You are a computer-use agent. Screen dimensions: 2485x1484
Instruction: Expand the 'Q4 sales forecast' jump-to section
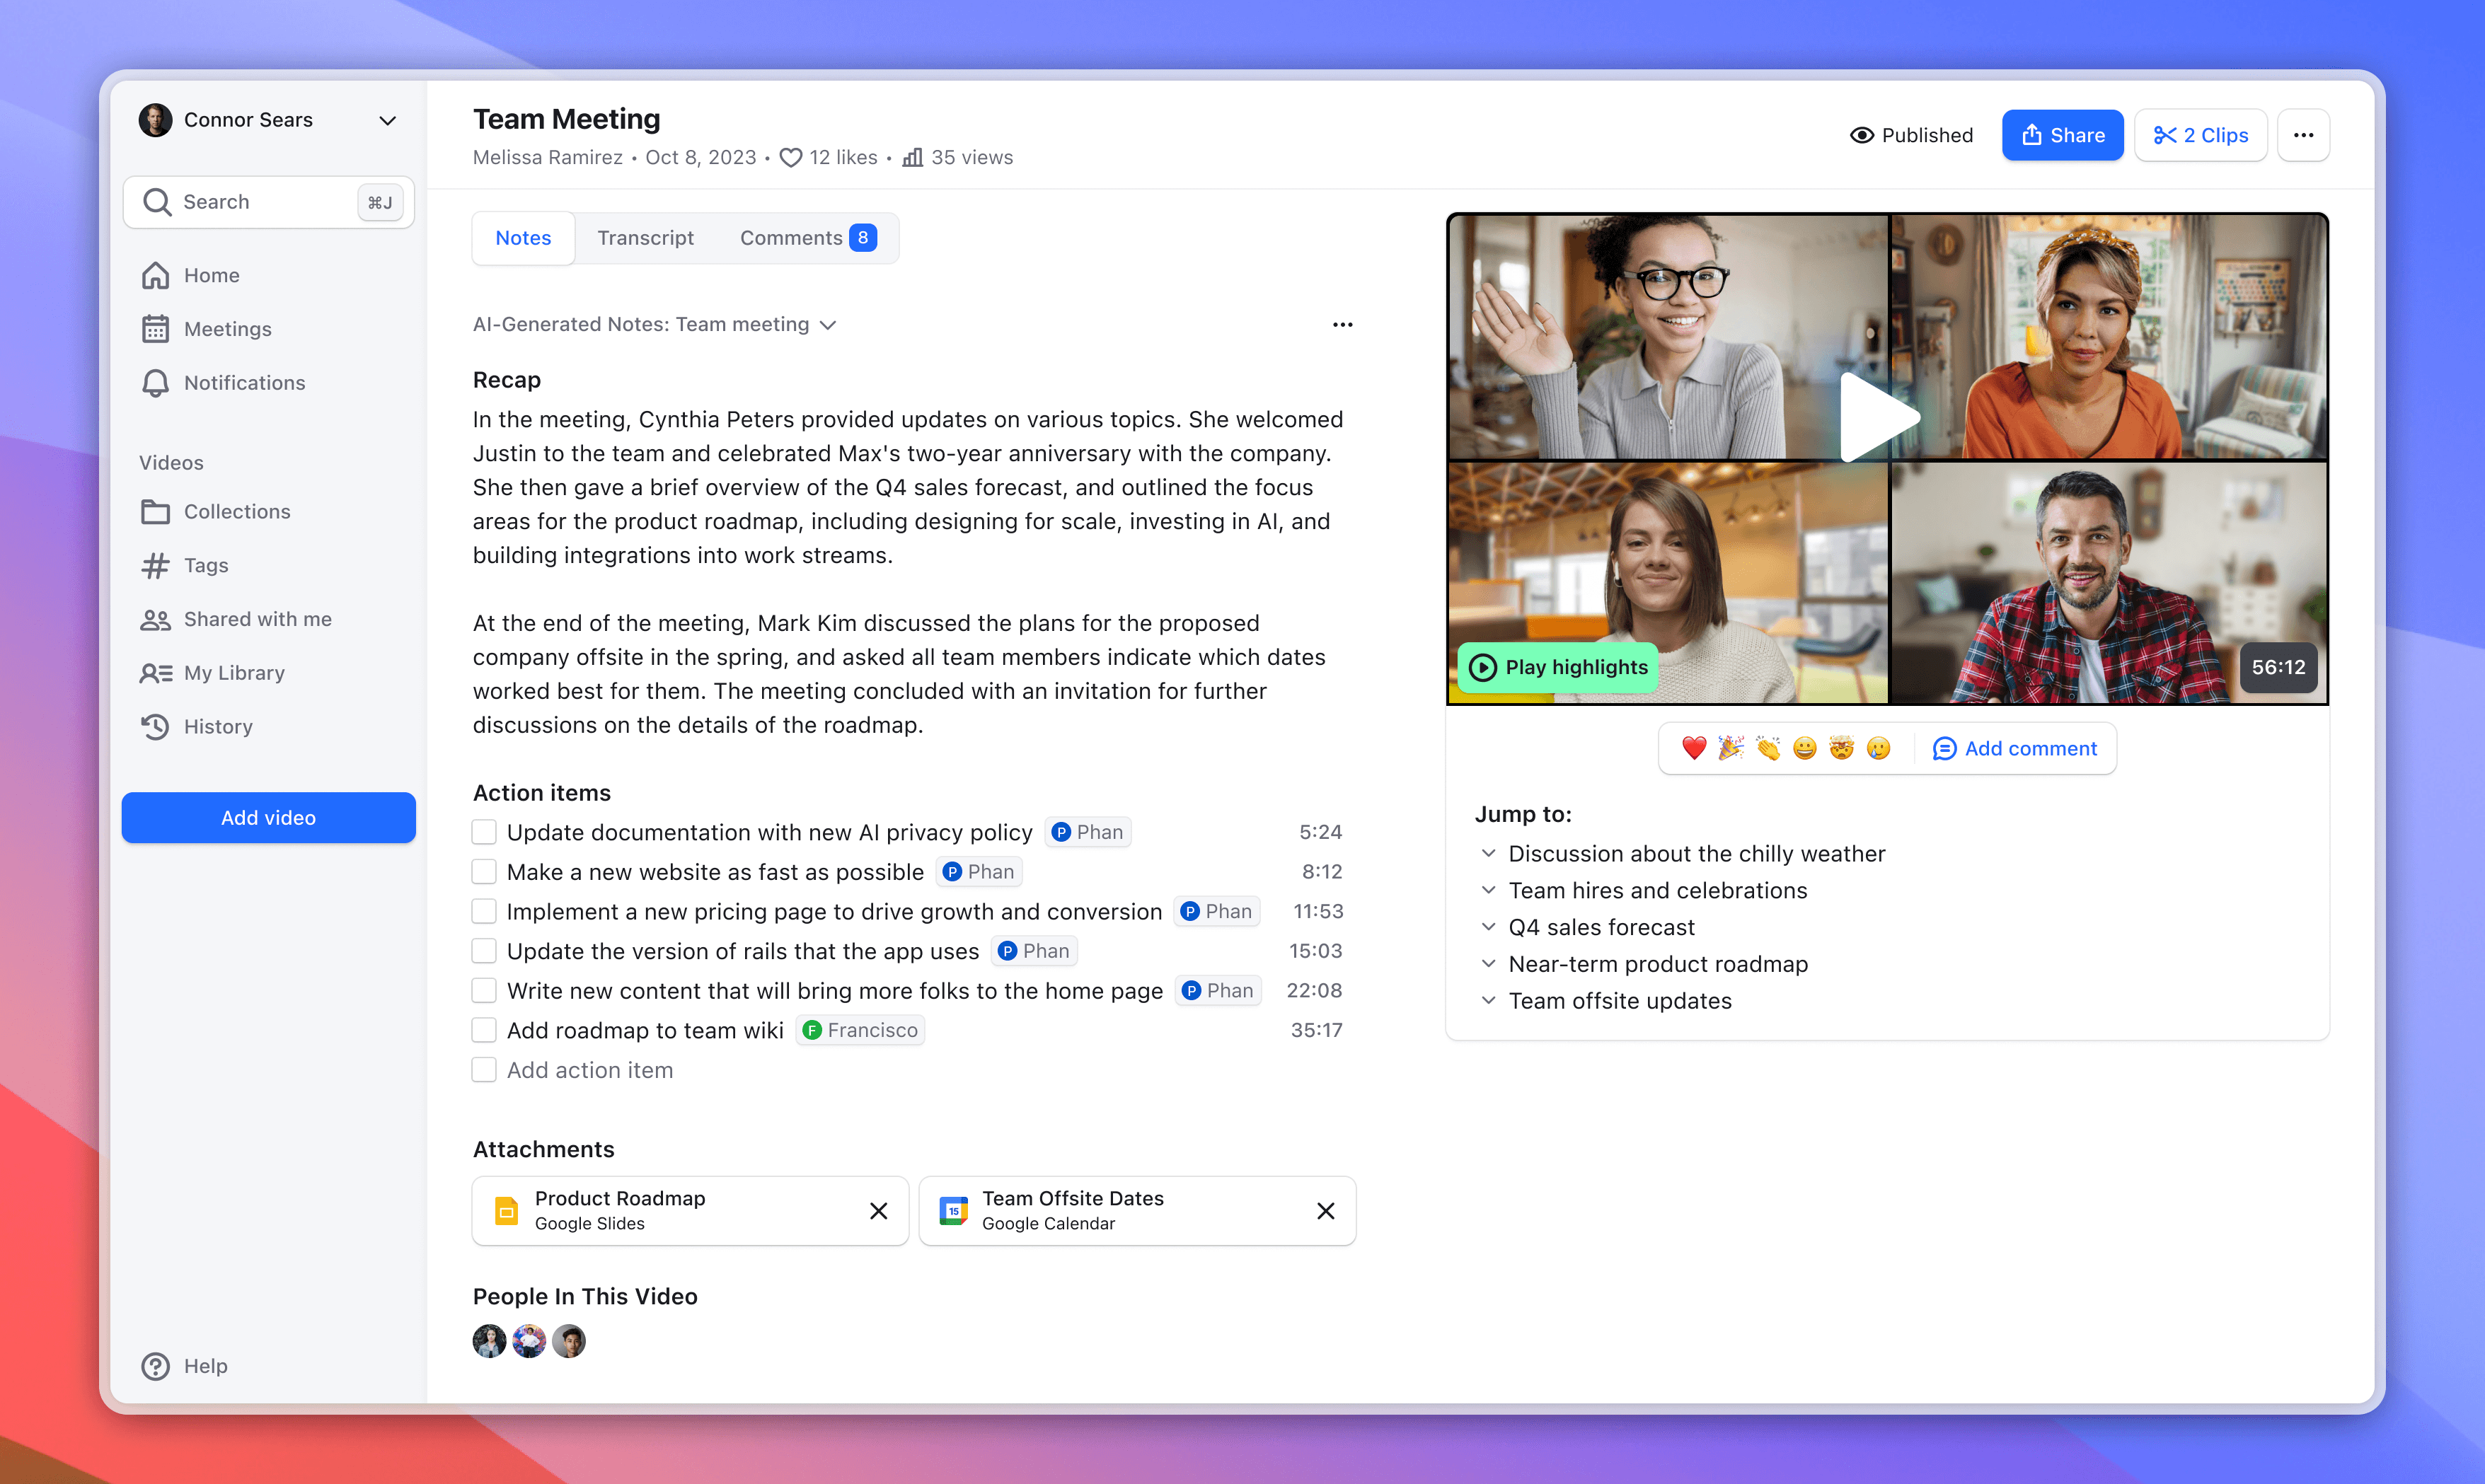(1489, 926)
